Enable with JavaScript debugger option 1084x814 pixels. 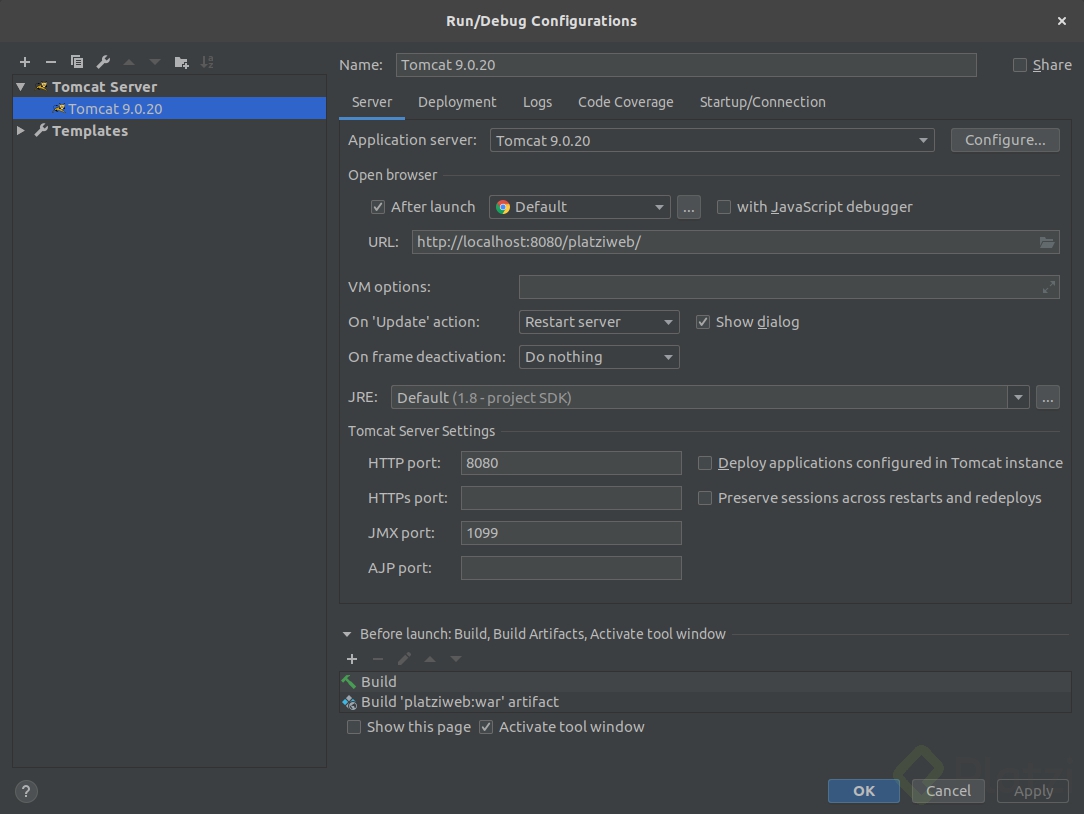pyautogui.click(x=724, y=207)
